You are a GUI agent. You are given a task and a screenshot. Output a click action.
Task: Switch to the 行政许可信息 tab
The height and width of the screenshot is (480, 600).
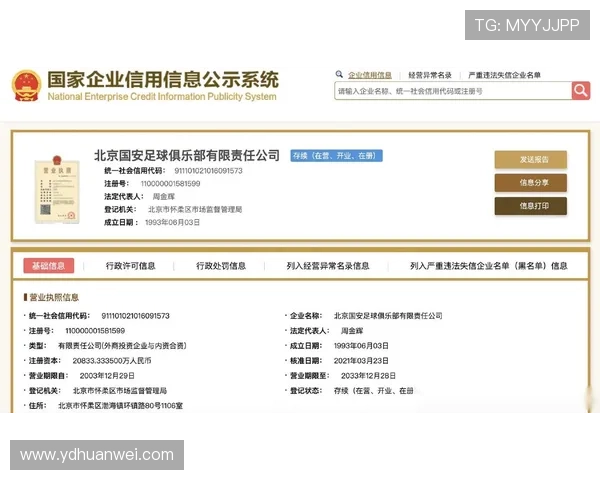coord(130,266)
